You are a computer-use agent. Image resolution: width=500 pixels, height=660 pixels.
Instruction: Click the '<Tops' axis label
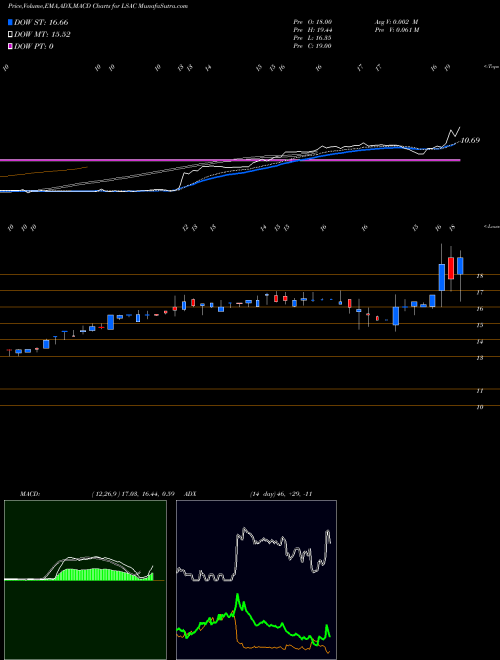[491, 67]
